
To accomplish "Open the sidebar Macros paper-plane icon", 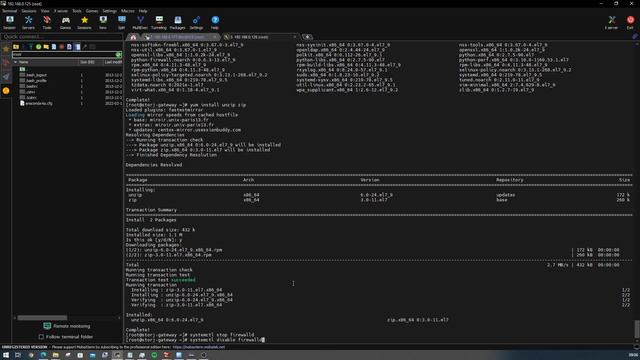I will pos(6,77).
